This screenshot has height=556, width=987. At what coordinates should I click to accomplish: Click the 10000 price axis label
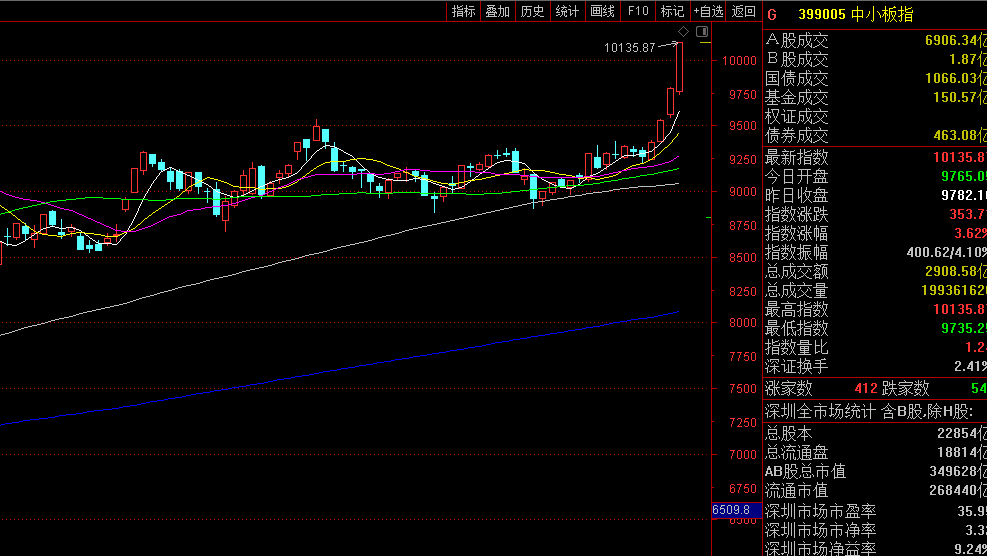pos(739,61)
